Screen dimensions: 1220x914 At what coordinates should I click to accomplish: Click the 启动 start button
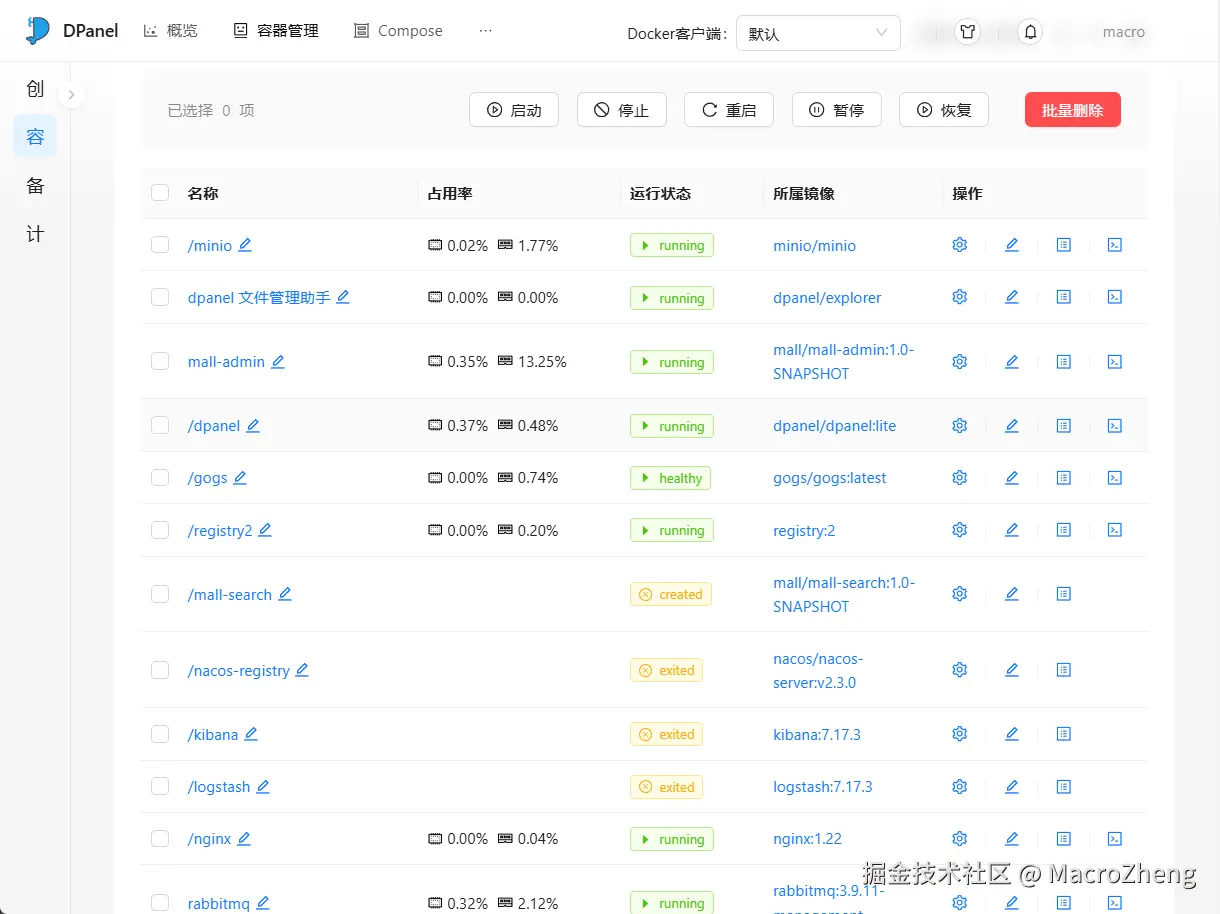pyautogui.click(x=514, y=110)
